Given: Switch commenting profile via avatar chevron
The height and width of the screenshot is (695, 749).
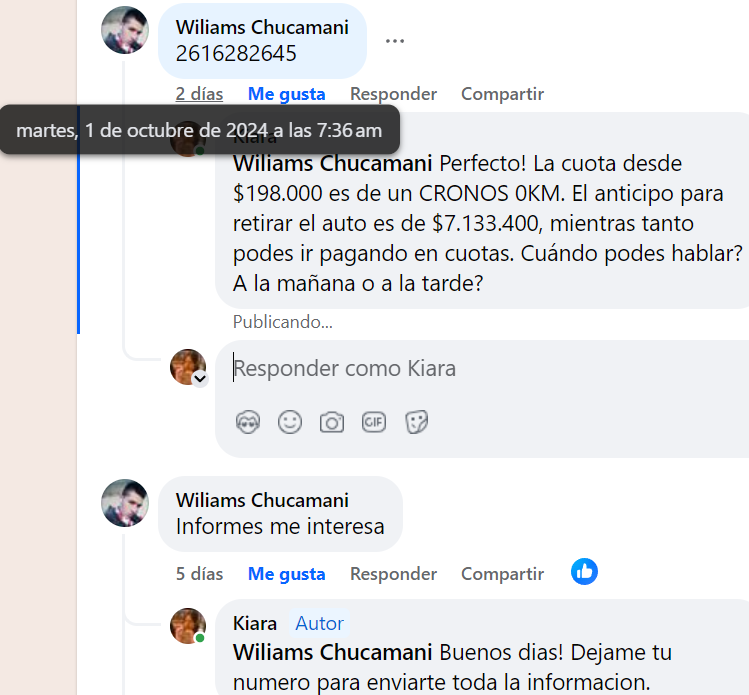Looking at the screenshot, I should point(200,379).
